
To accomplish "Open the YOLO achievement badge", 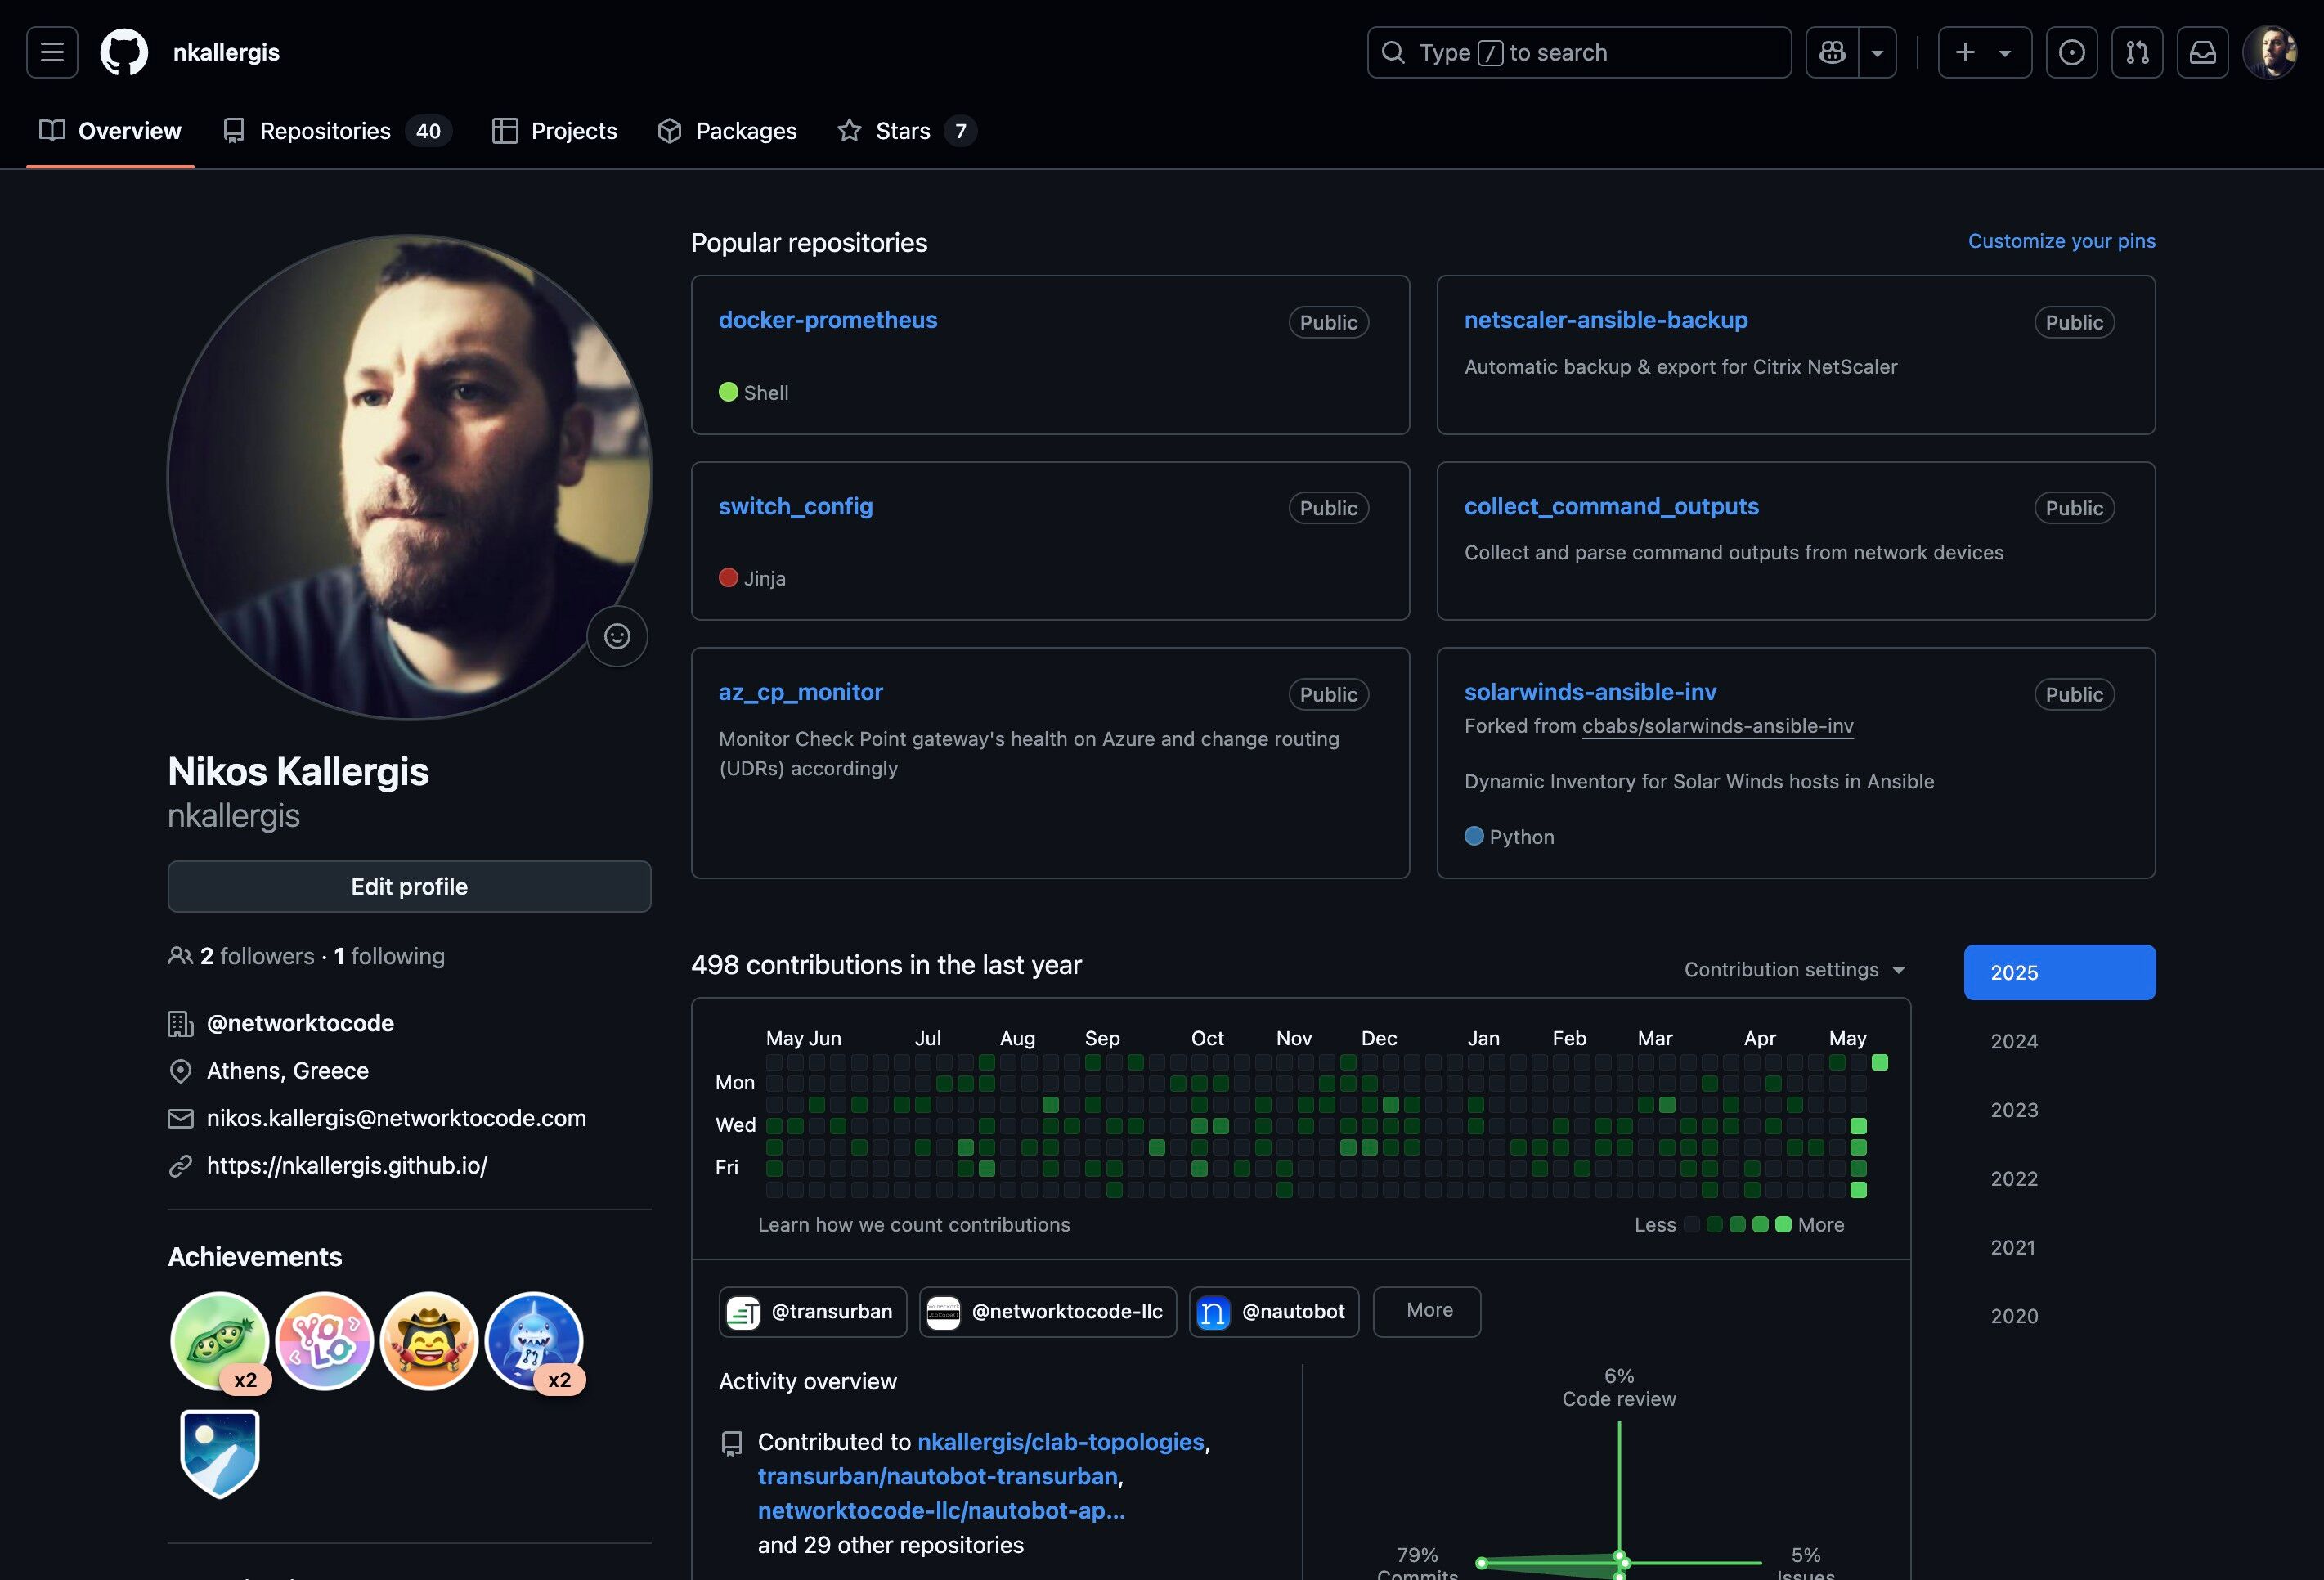I will (x=324, y=1340).
